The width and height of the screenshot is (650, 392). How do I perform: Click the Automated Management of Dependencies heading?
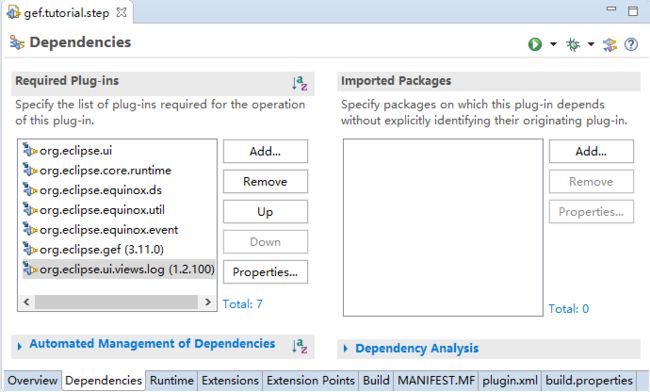pos(152,344)
